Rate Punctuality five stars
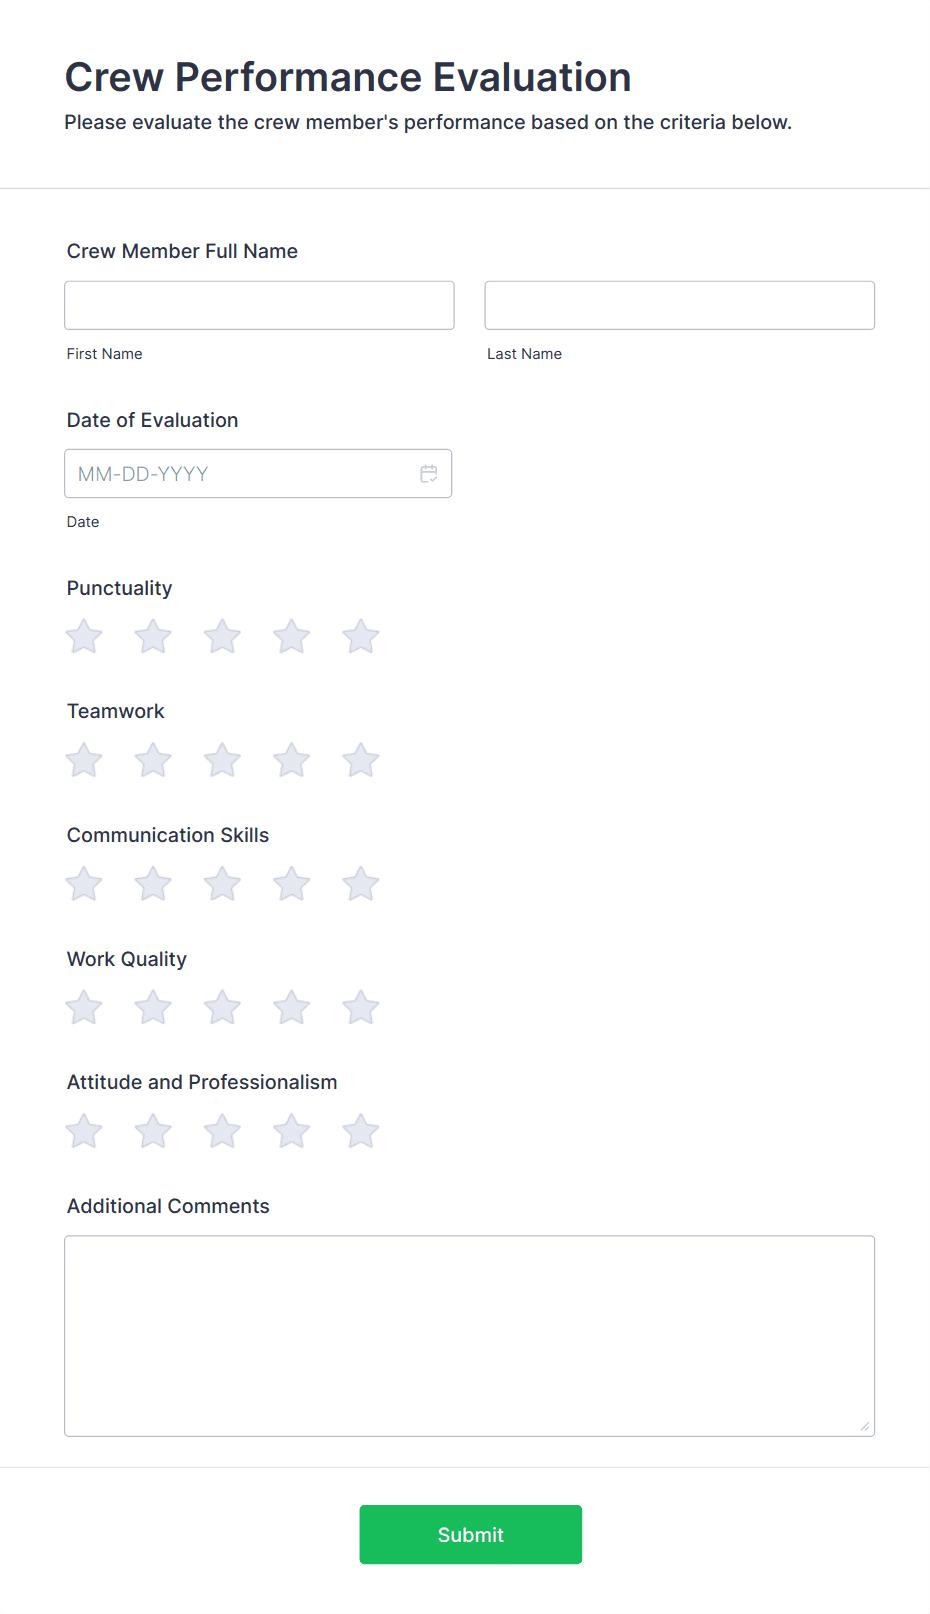The image size is (930, 1614). click(x=360, y=636)
